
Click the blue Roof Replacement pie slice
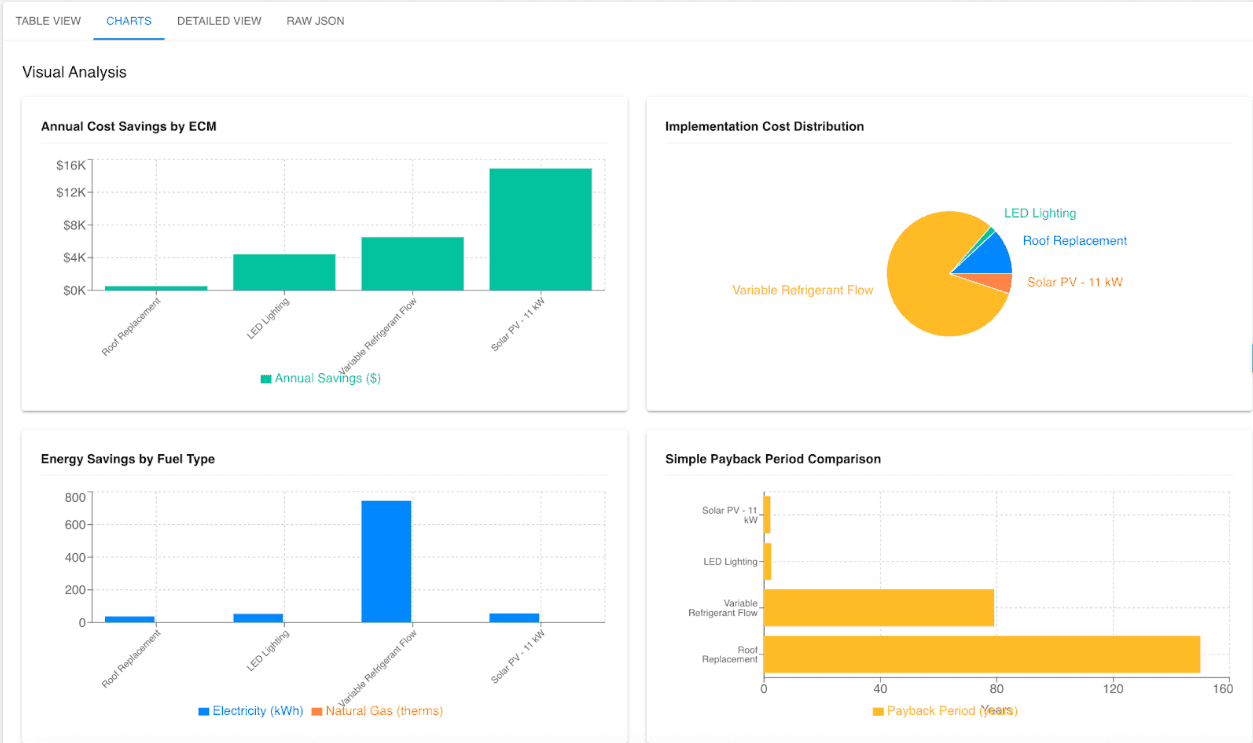coord(991,254)
